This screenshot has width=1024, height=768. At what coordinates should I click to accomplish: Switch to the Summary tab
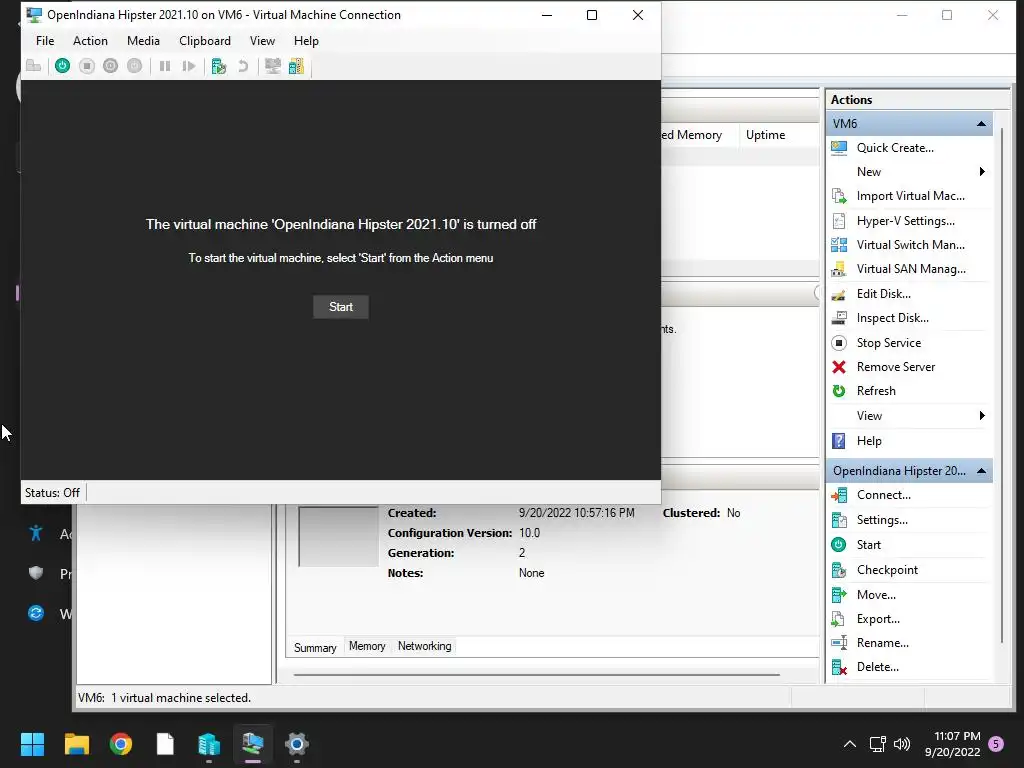[315, 647]
